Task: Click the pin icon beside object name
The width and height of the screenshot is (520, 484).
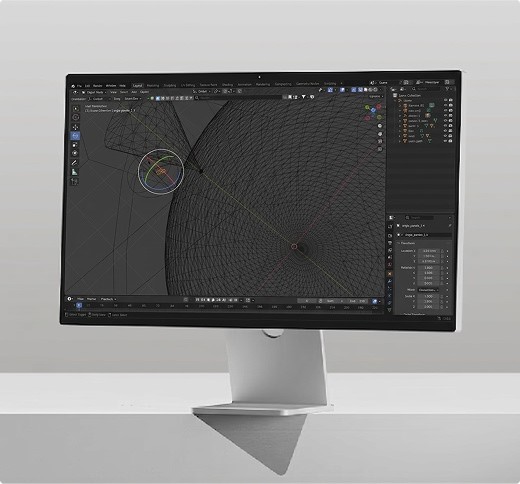Action: coord(450,226)
